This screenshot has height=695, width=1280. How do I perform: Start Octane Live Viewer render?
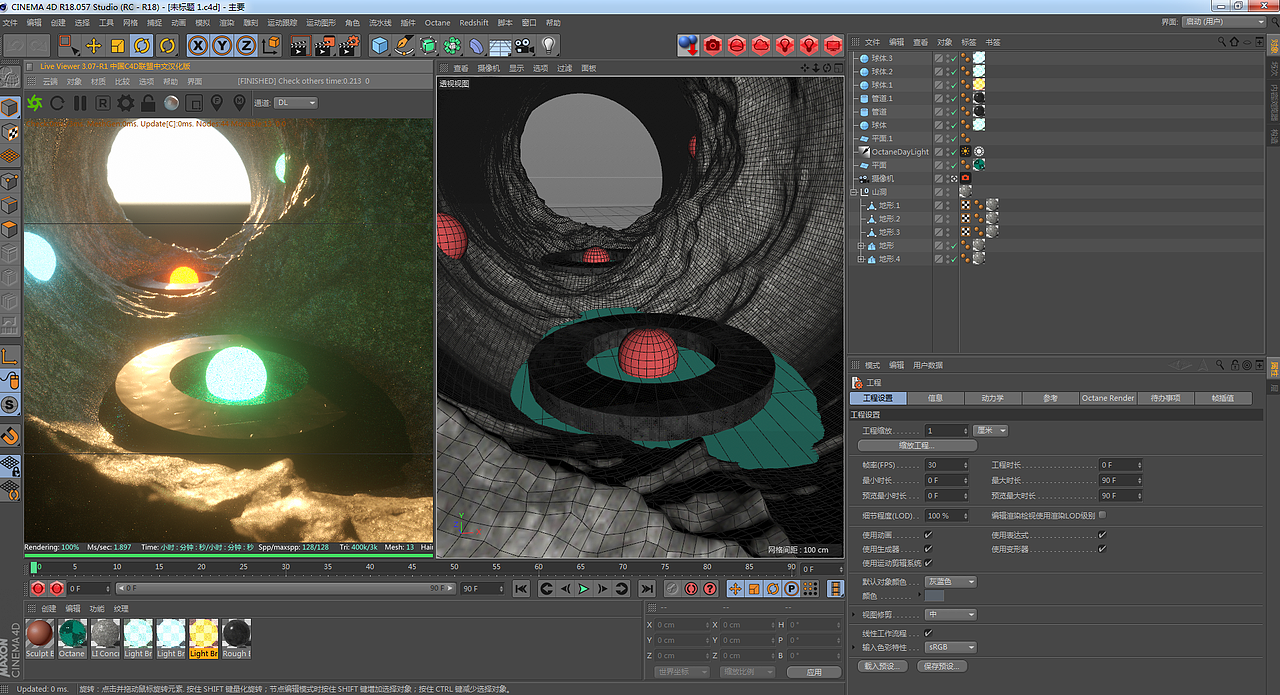[x=35, y=103]
